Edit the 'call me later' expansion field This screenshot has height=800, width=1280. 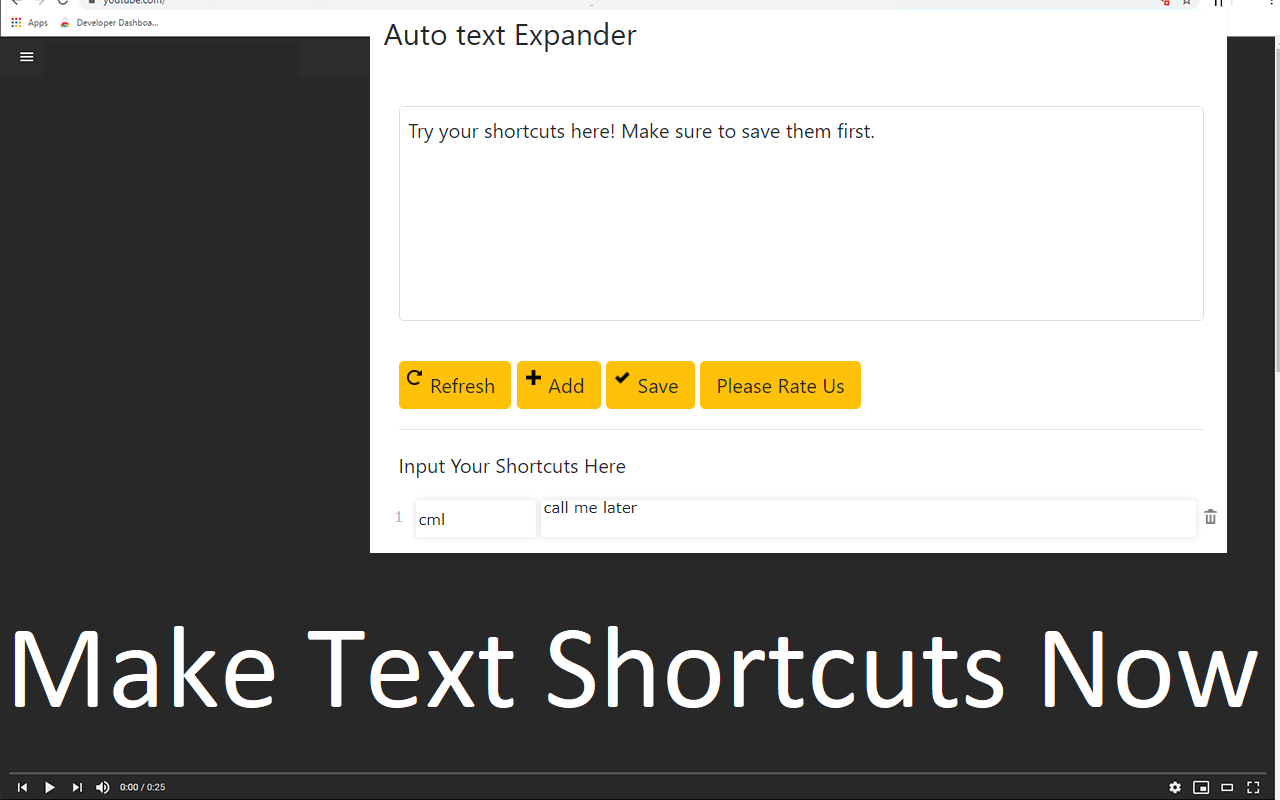coord(868,519)
